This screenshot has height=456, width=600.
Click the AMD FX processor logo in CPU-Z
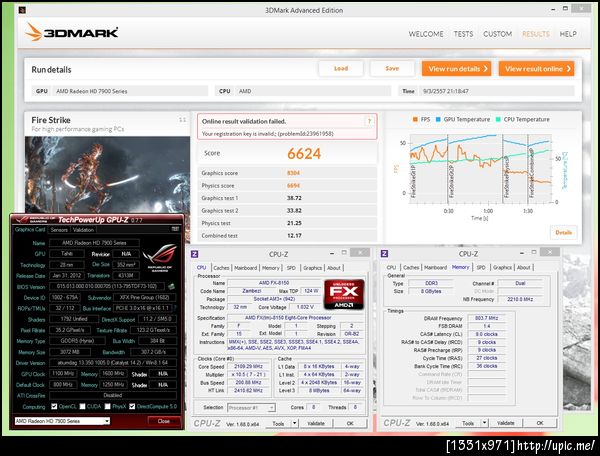[x=344, y=294]
